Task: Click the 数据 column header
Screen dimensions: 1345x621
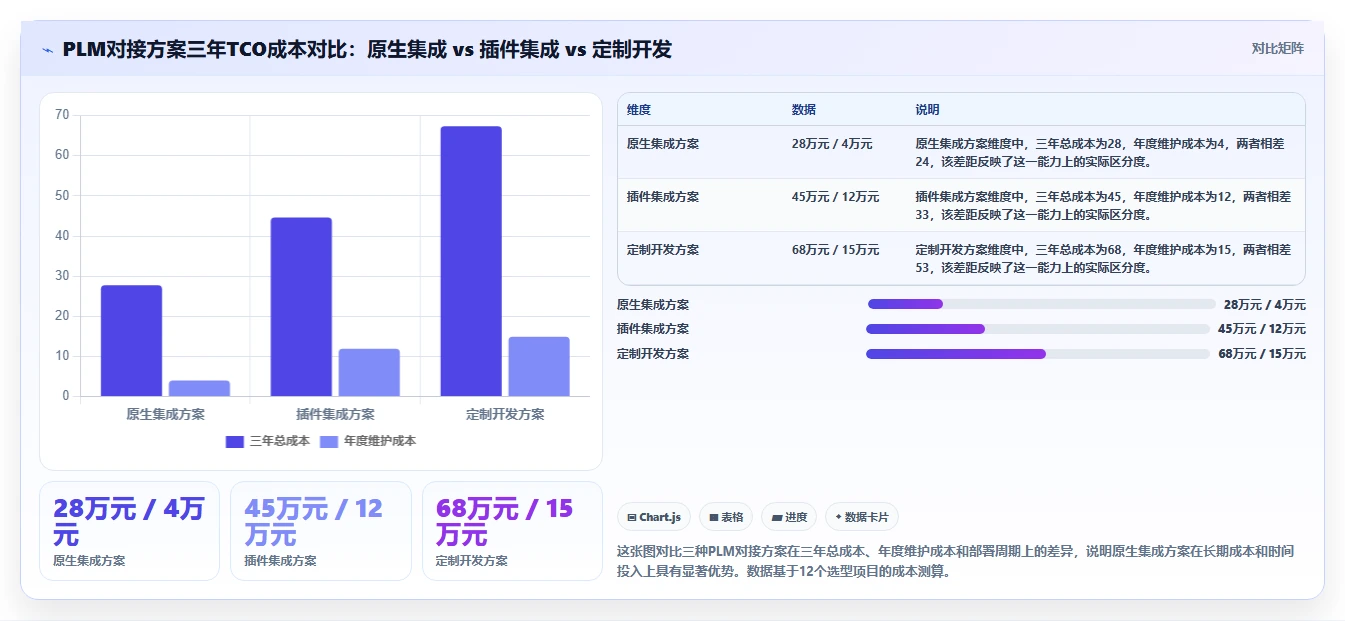Action: click(x=803, y=110)
